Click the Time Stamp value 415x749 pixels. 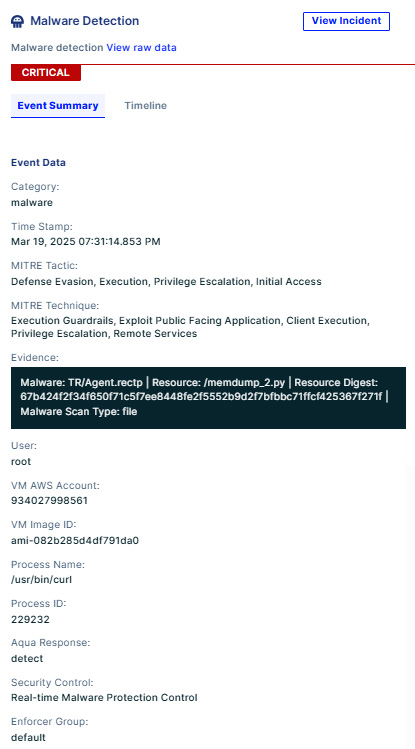pyautogui.click(x=85, y=242)
